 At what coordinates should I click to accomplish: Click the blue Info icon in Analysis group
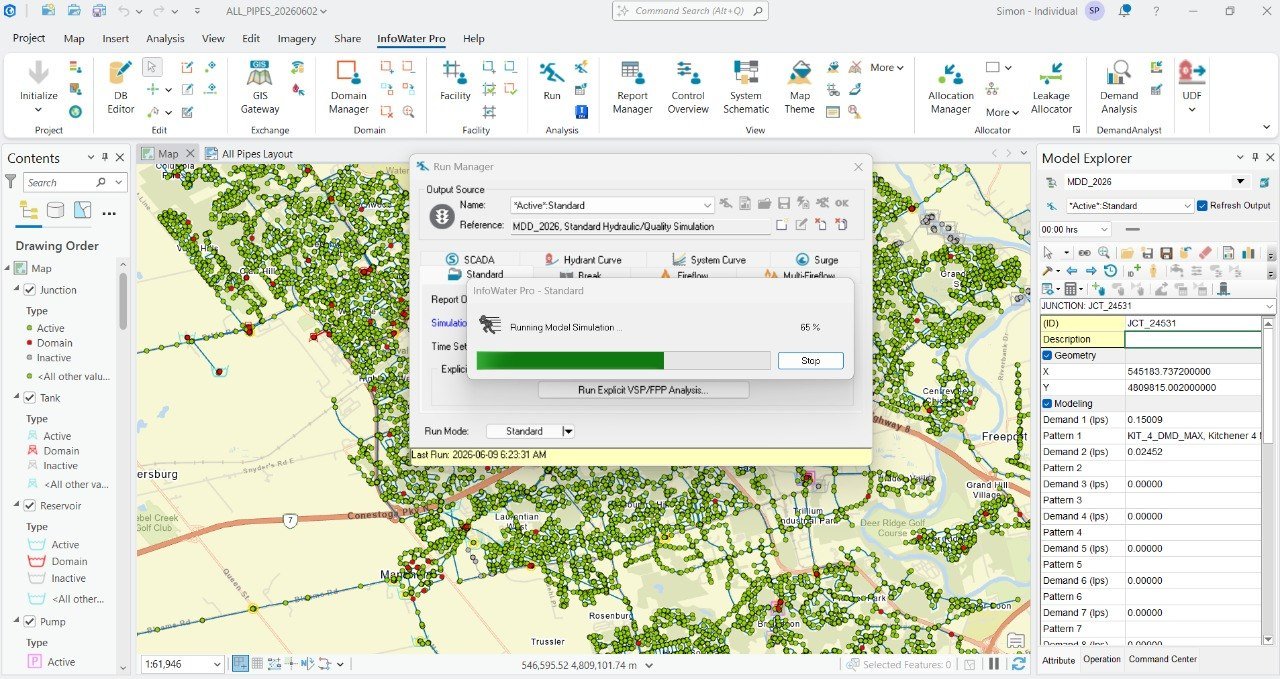pyautogui.click(x=581, y=112)
